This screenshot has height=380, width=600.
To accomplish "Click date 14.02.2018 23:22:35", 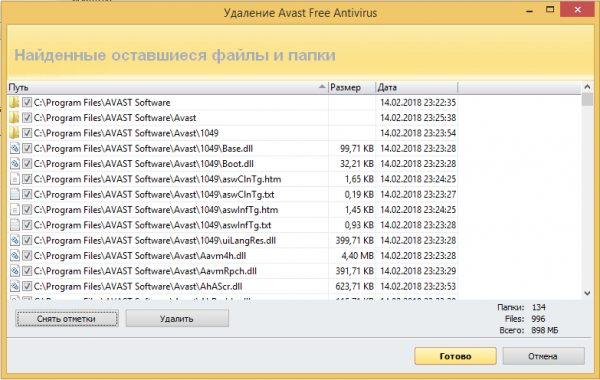I will click(418, 103).
